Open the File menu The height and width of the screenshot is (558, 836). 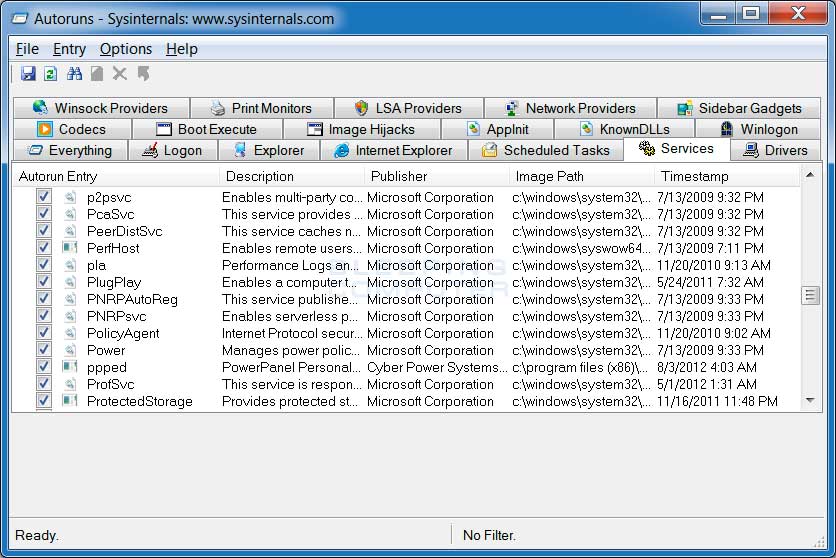pos(27,49)
